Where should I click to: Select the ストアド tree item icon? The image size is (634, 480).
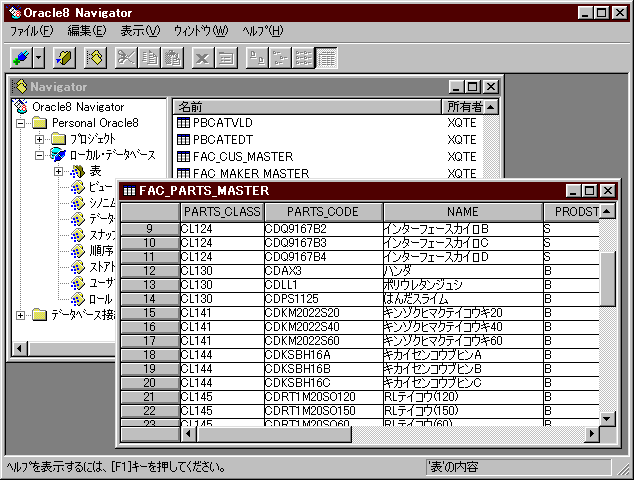point(78,267)
